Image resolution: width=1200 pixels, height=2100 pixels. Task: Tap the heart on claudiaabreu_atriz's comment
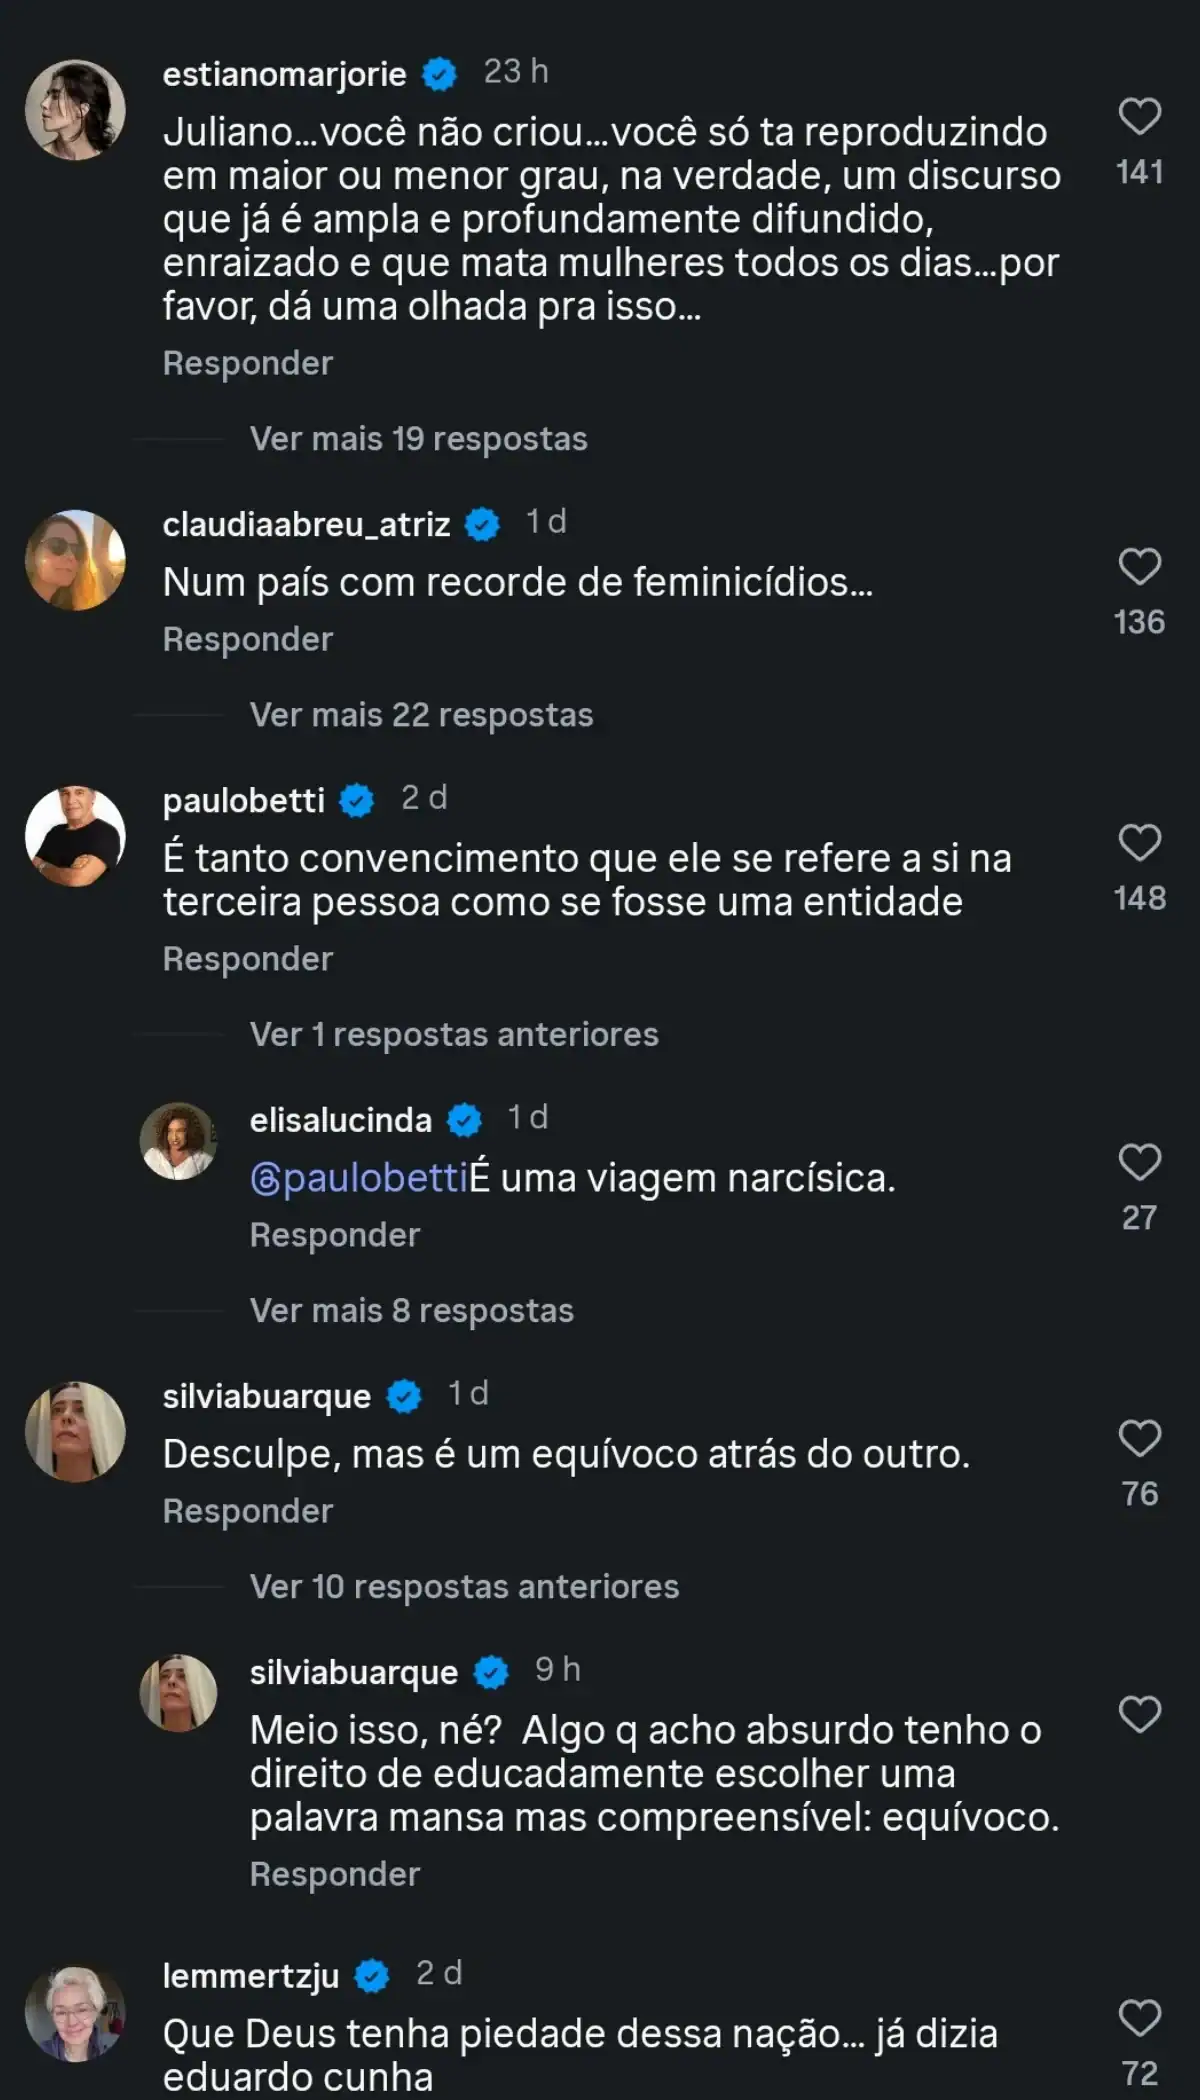(x=1139, y=567)
